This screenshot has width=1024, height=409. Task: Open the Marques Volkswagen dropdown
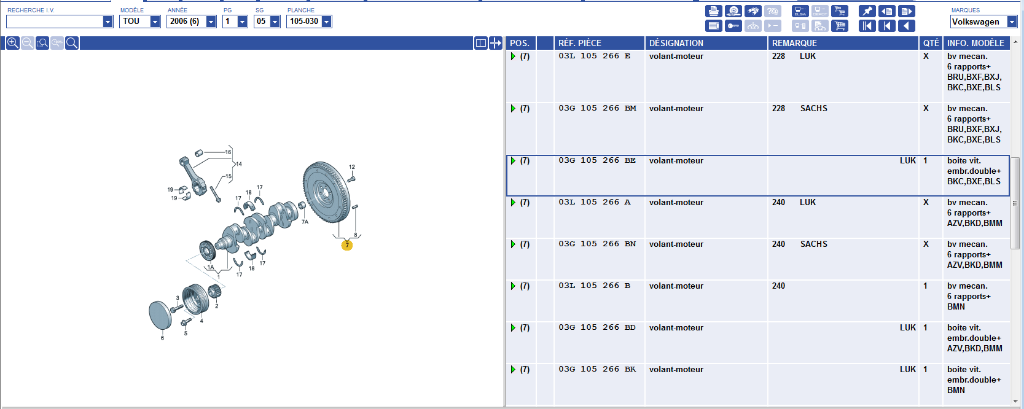point(1011,21)
